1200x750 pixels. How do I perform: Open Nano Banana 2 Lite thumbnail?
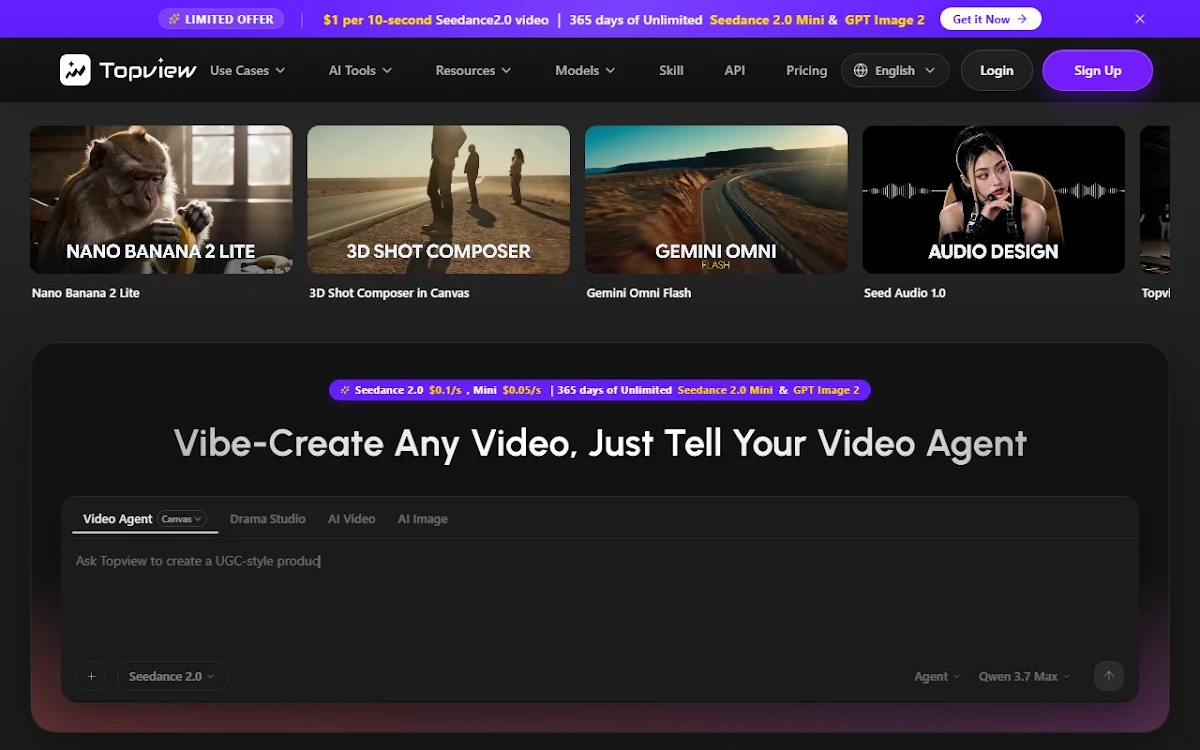tap(161, 199)
